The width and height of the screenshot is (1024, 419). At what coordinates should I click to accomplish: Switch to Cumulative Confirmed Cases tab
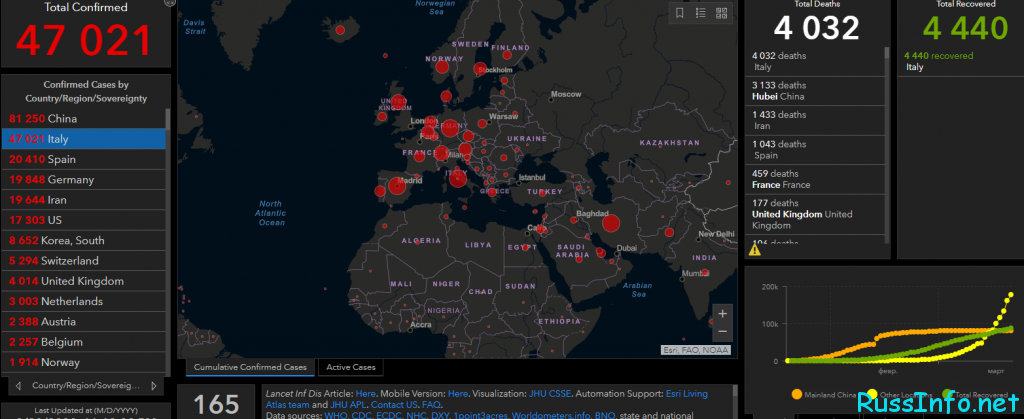250,367
